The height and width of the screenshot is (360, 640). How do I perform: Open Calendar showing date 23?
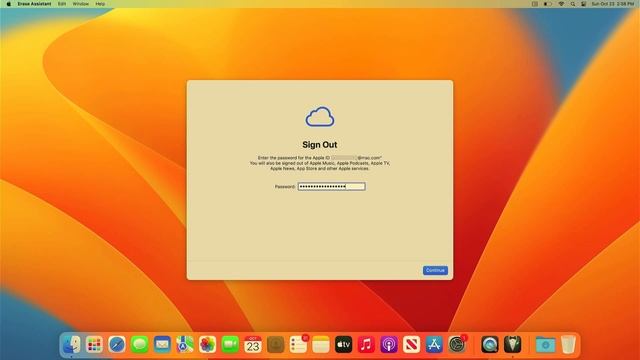click(253, 344)
